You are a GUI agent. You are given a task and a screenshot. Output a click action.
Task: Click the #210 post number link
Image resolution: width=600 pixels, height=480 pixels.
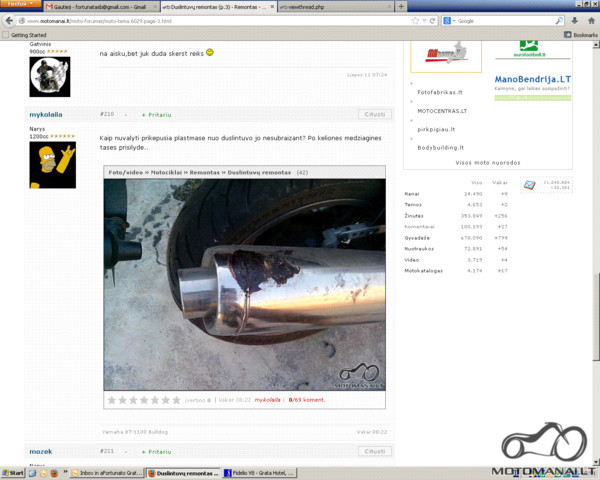point(107,114)
